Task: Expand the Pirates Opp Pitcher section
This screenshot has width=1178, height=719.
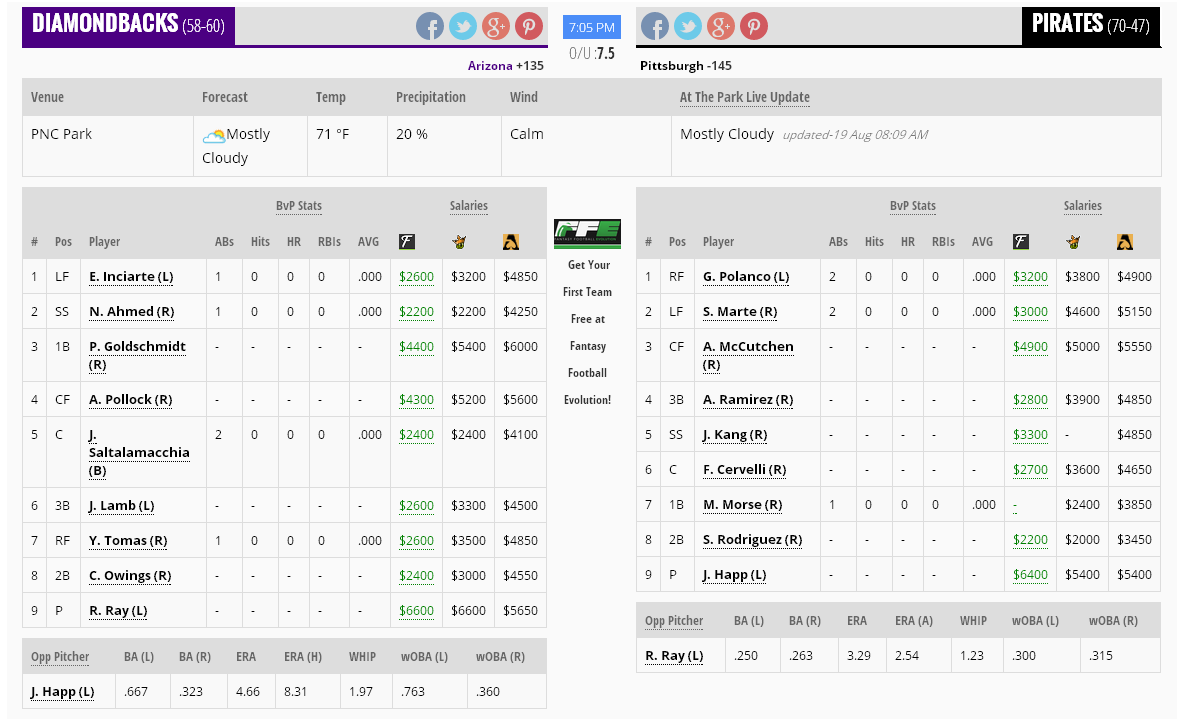Action: (x=674, y=620)
